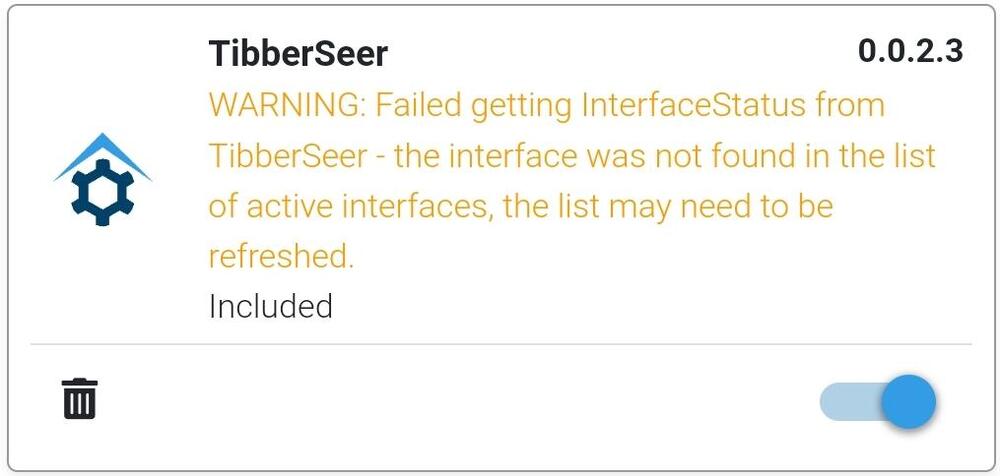This screenshot has height=476, width=1000.
Task: Click the TibberSeer house-and-gear logo
Action: 102,177
